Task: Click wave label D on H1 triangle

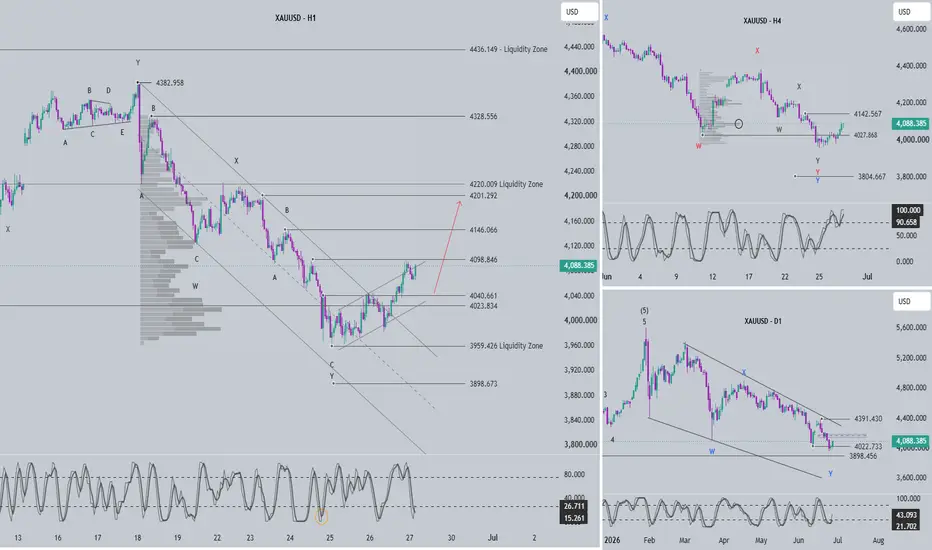Action: click(108, 91)
